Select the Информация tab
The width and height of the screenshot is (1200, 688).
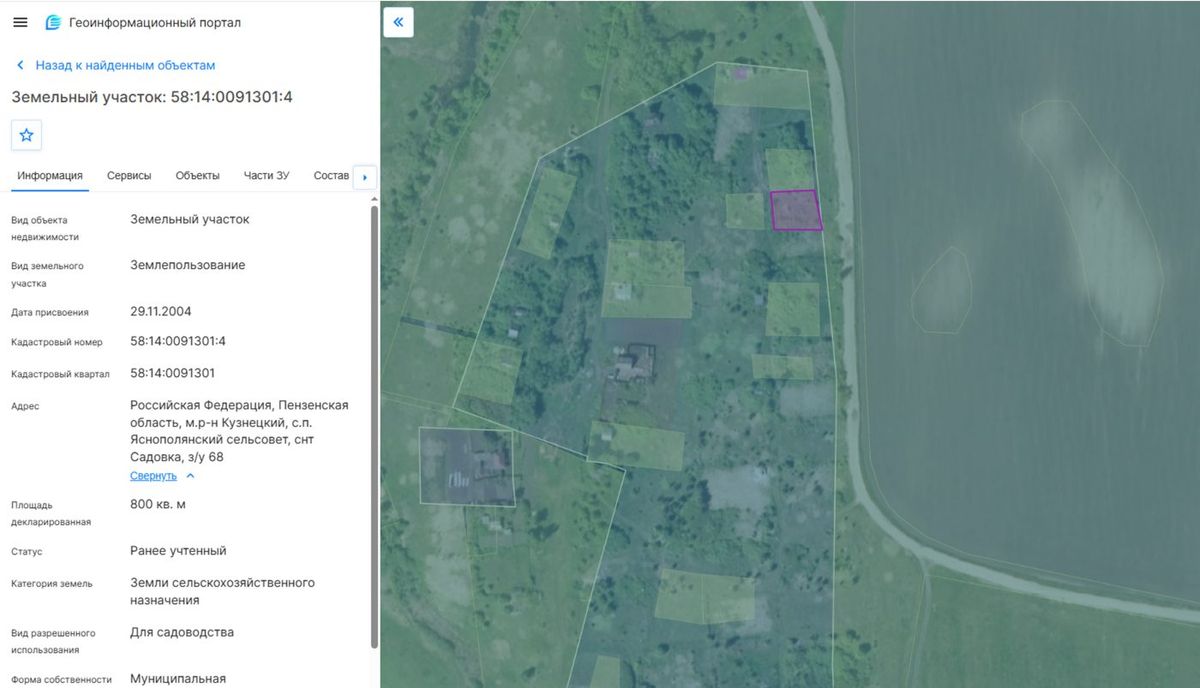click(x=50, y=175)
